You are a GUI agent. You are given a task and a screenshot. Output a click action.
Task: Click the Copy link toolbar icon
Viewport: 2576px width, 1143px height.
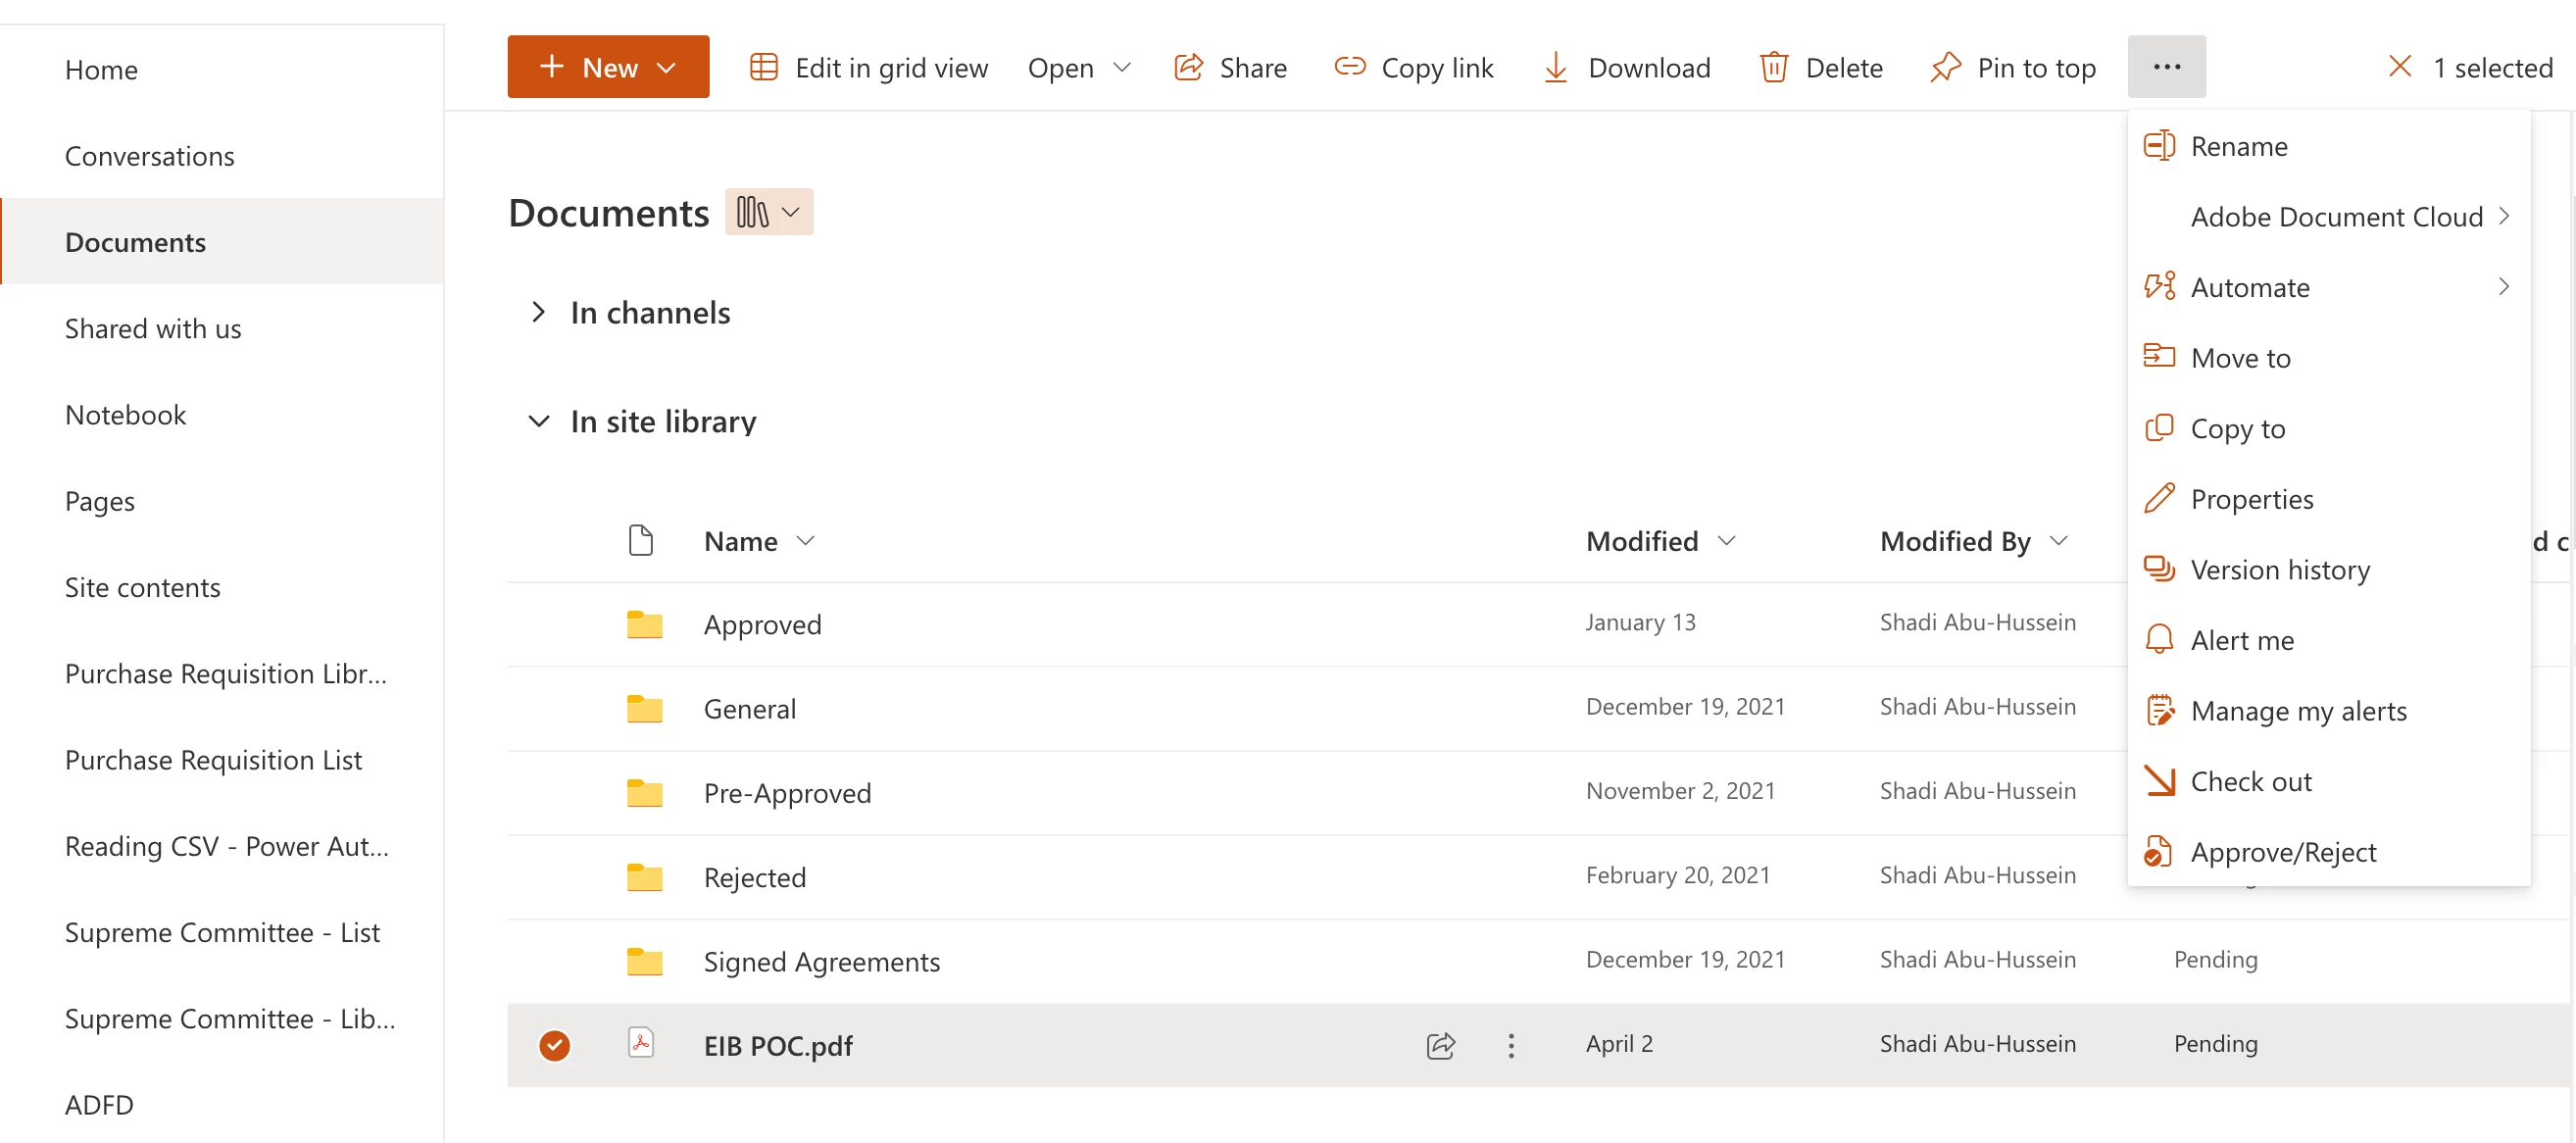tap(1349, 67)
